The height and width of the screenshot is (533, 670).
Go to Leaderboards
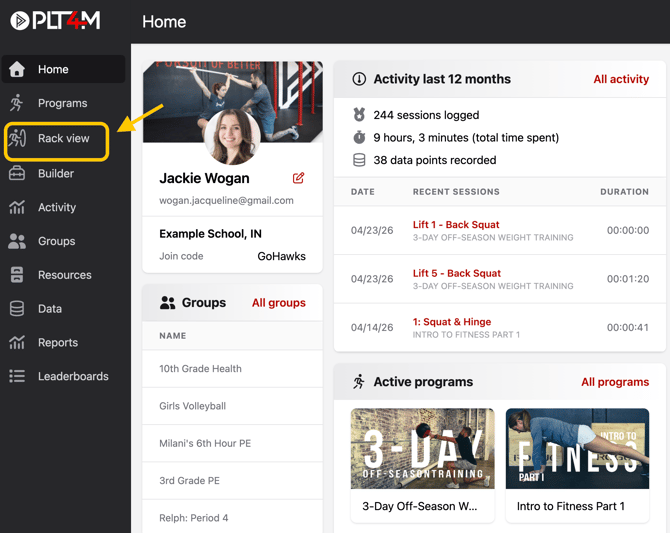64,376
